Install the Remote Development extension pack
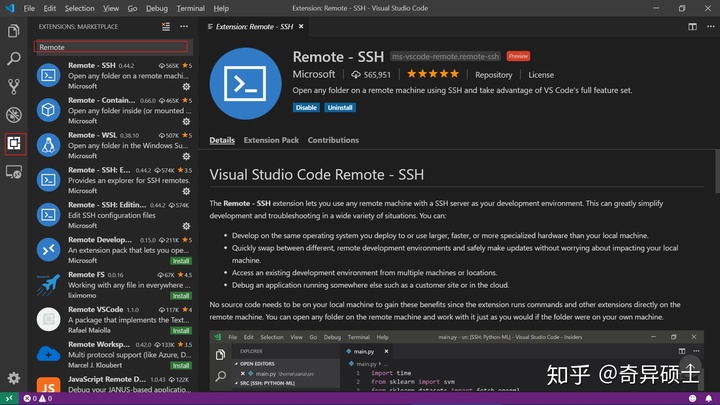 point(181,261)
